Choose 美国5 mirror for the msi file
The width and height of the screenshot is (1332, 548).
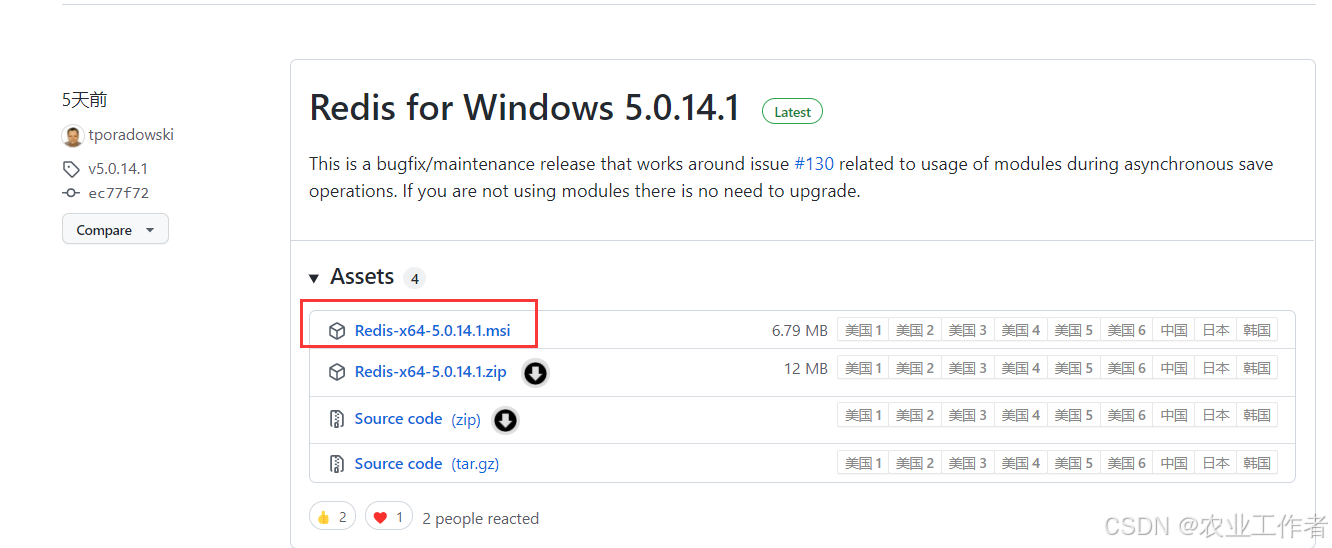point(1074,330)
